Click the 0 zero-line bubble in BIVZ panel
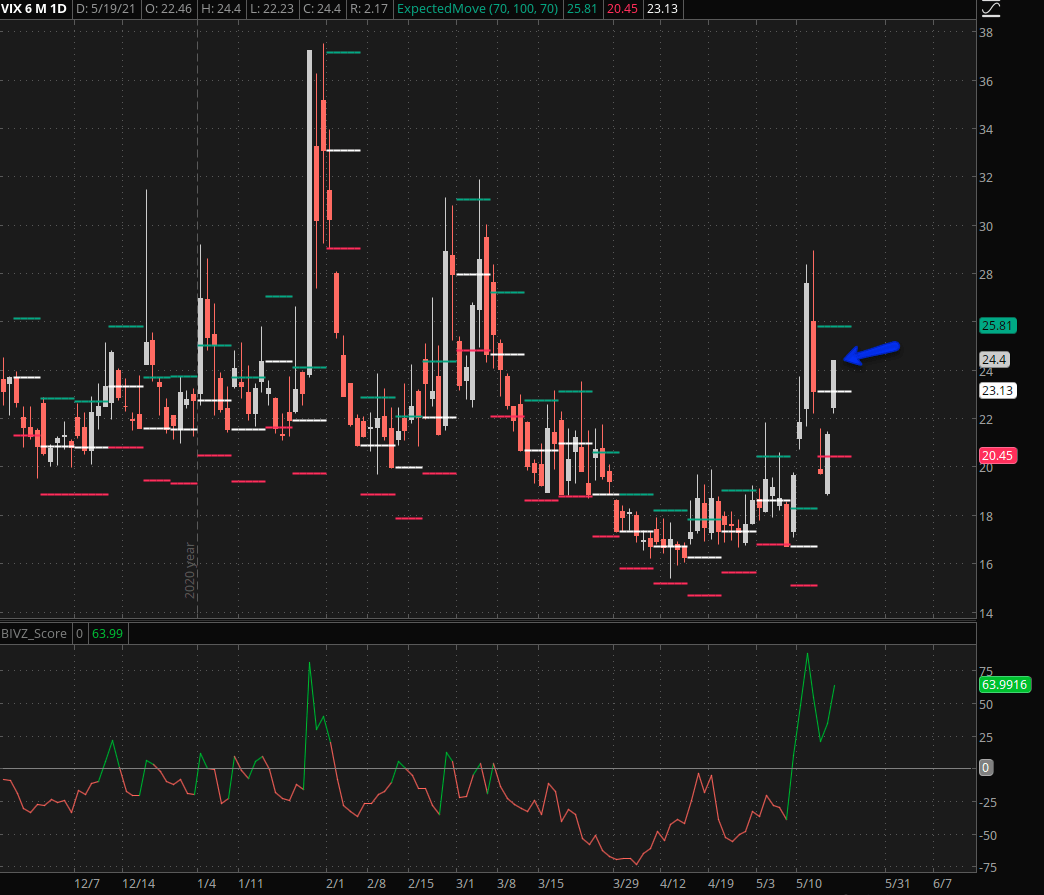 (985, 768)
